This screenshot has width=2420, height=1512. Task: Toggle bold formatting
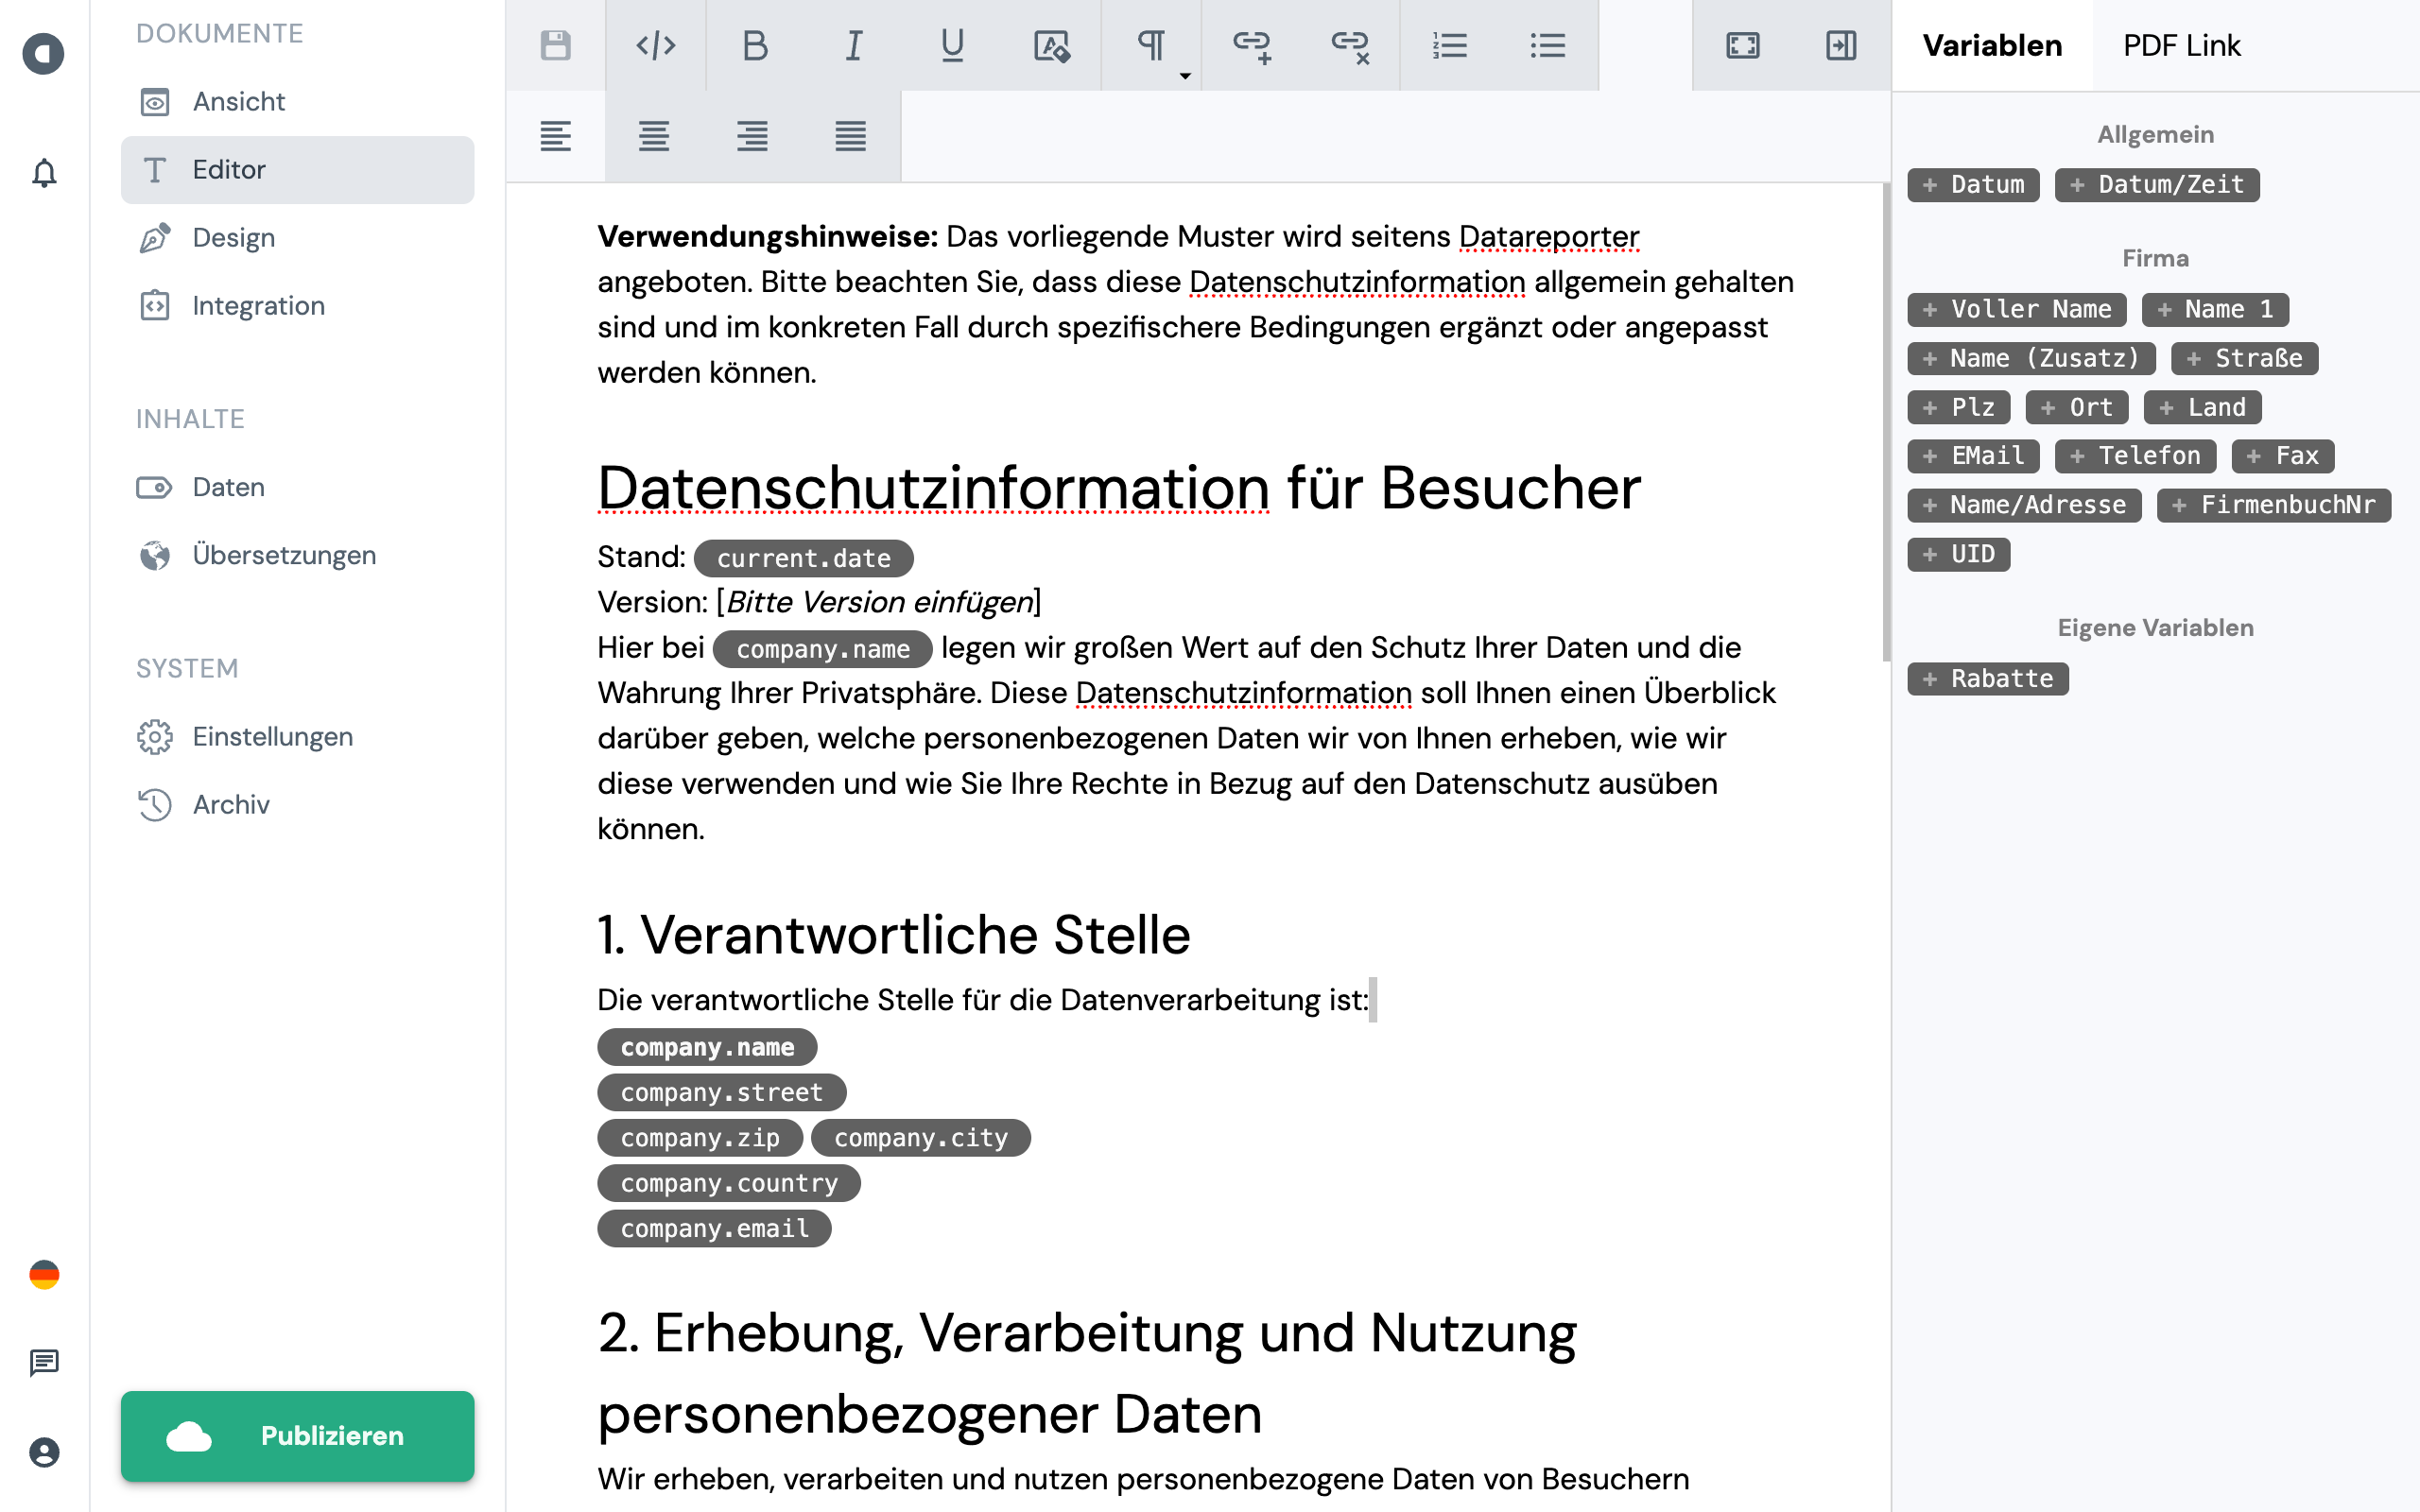pos(755,45)
